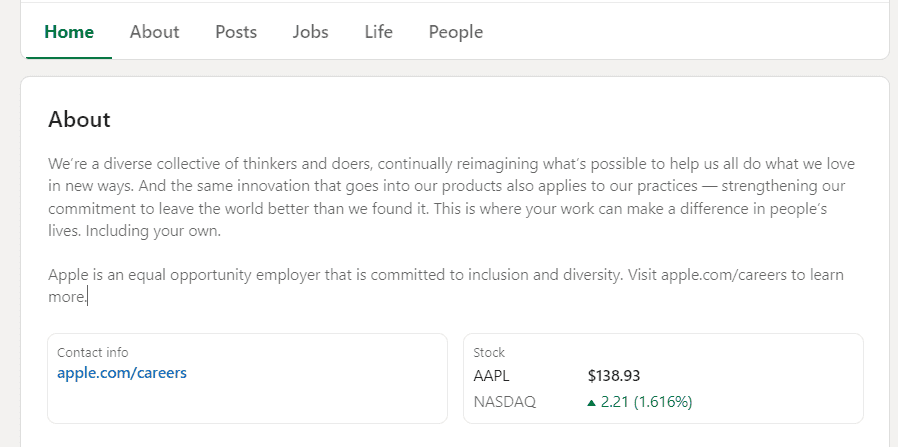This screenshot has height=447, width=898.
Task: Click the 2.21 (1.616%) stock change
Action: (647, 402)
